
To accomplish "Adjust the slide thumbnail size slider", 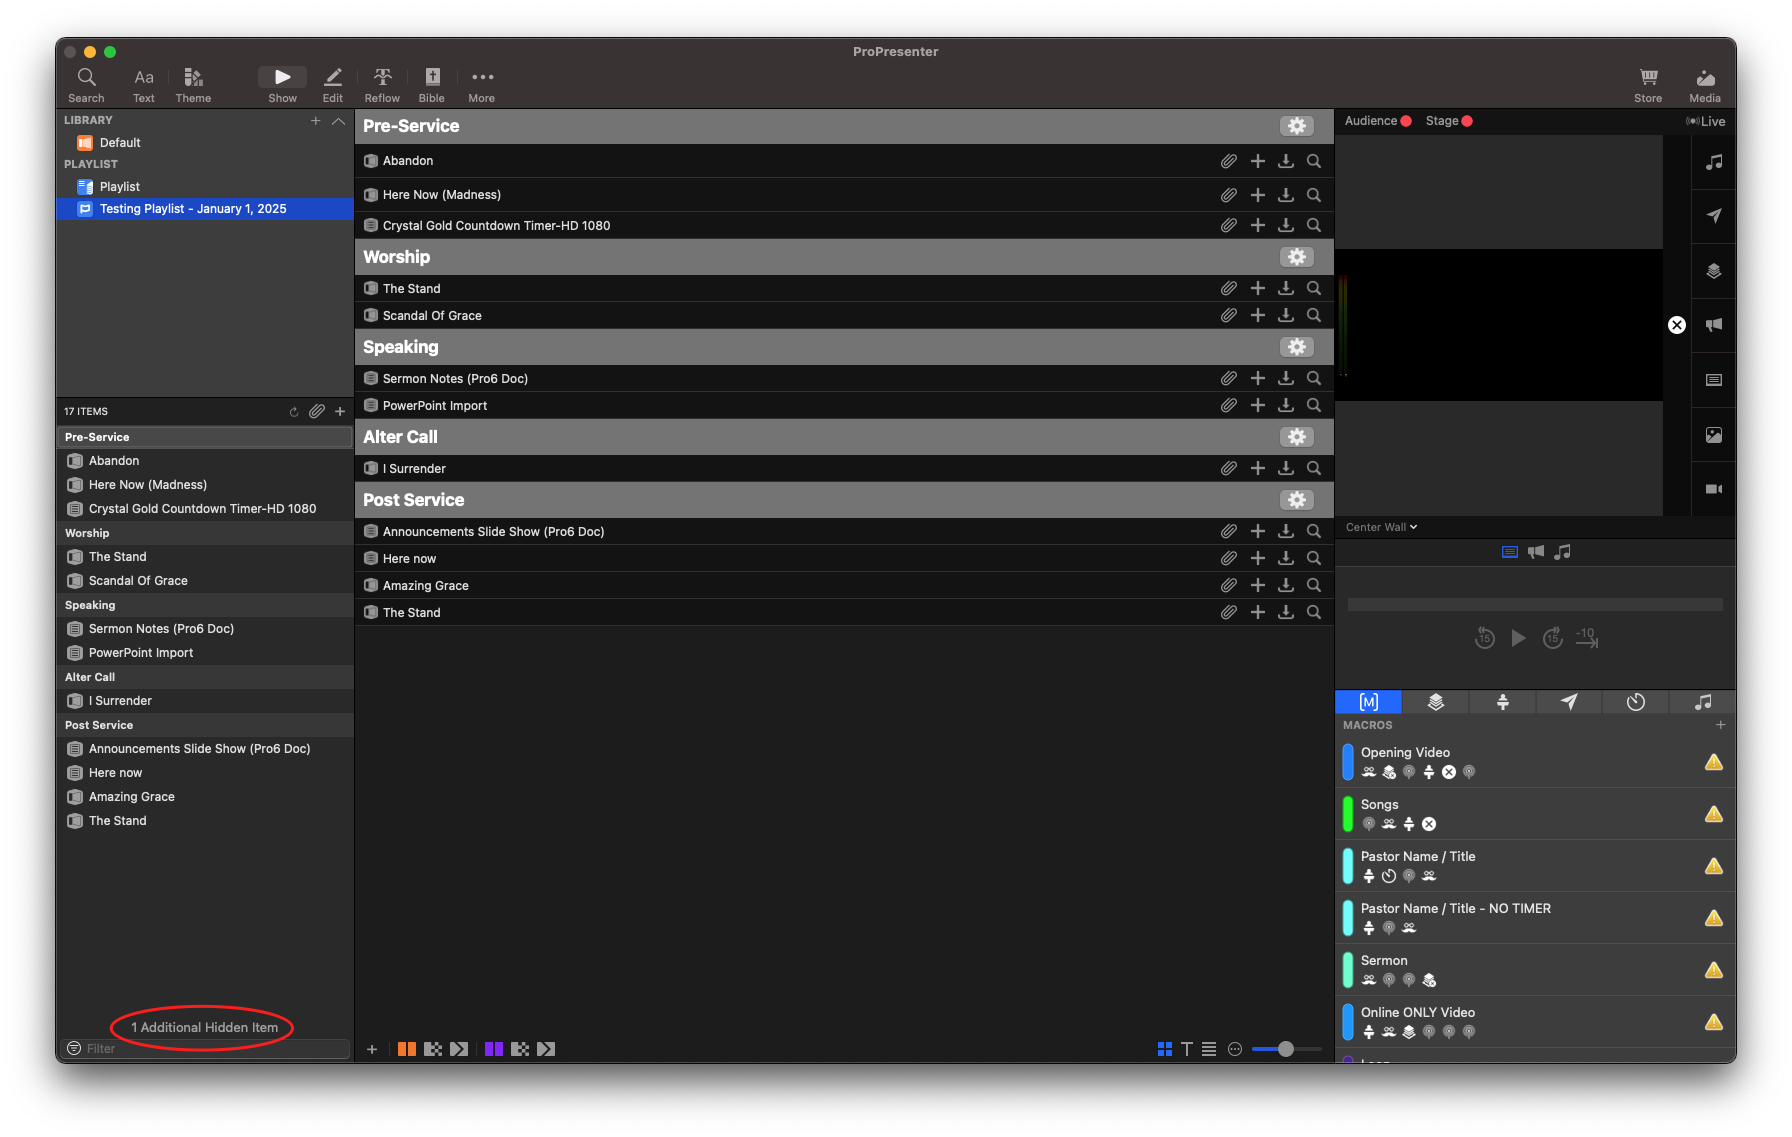I will pyautogui.click(x=1286, y=1049).
